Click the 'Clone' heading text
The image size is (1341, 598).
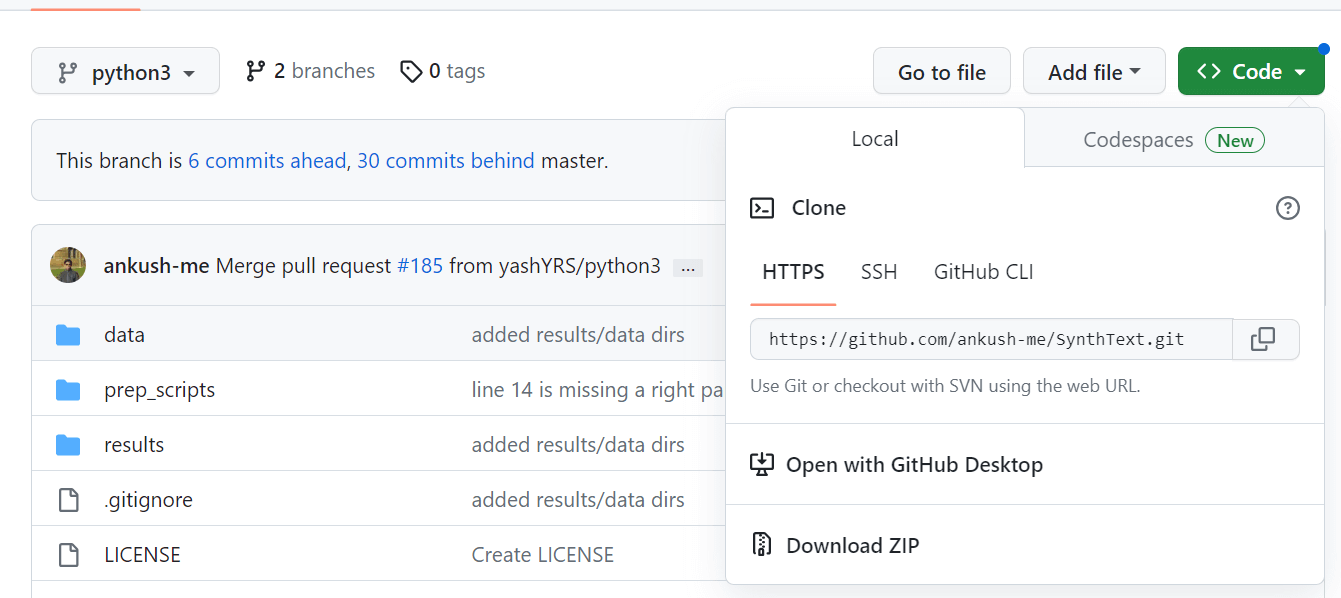(819, 208)
